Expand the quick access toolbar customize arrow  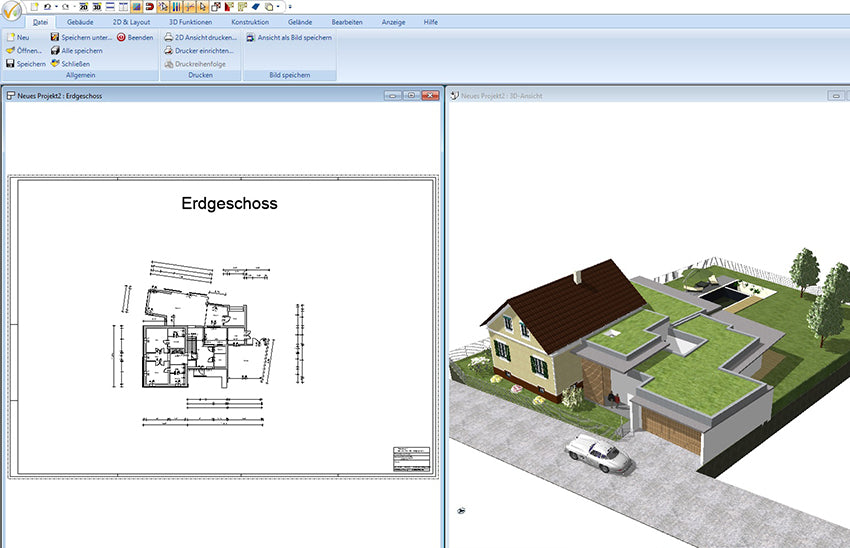tap(290, 6)
